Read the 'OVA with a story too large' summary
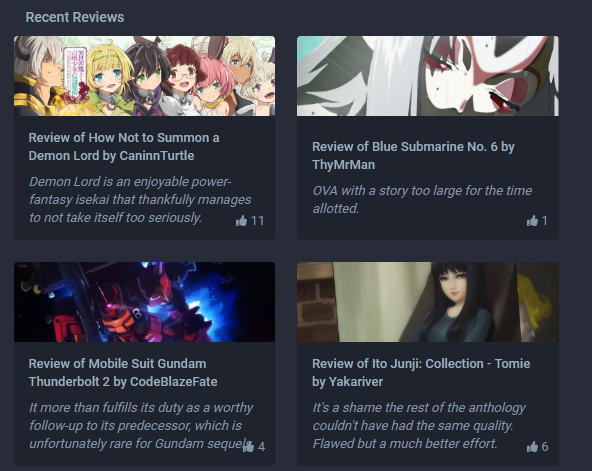The height and width of the screenshot is (471, 592). (422, 199)
